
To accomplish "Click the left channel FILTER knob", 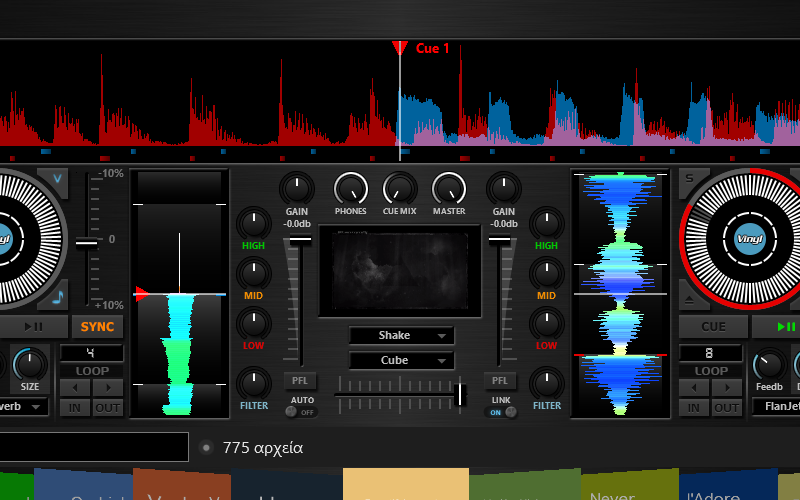I will click(254, 384).
